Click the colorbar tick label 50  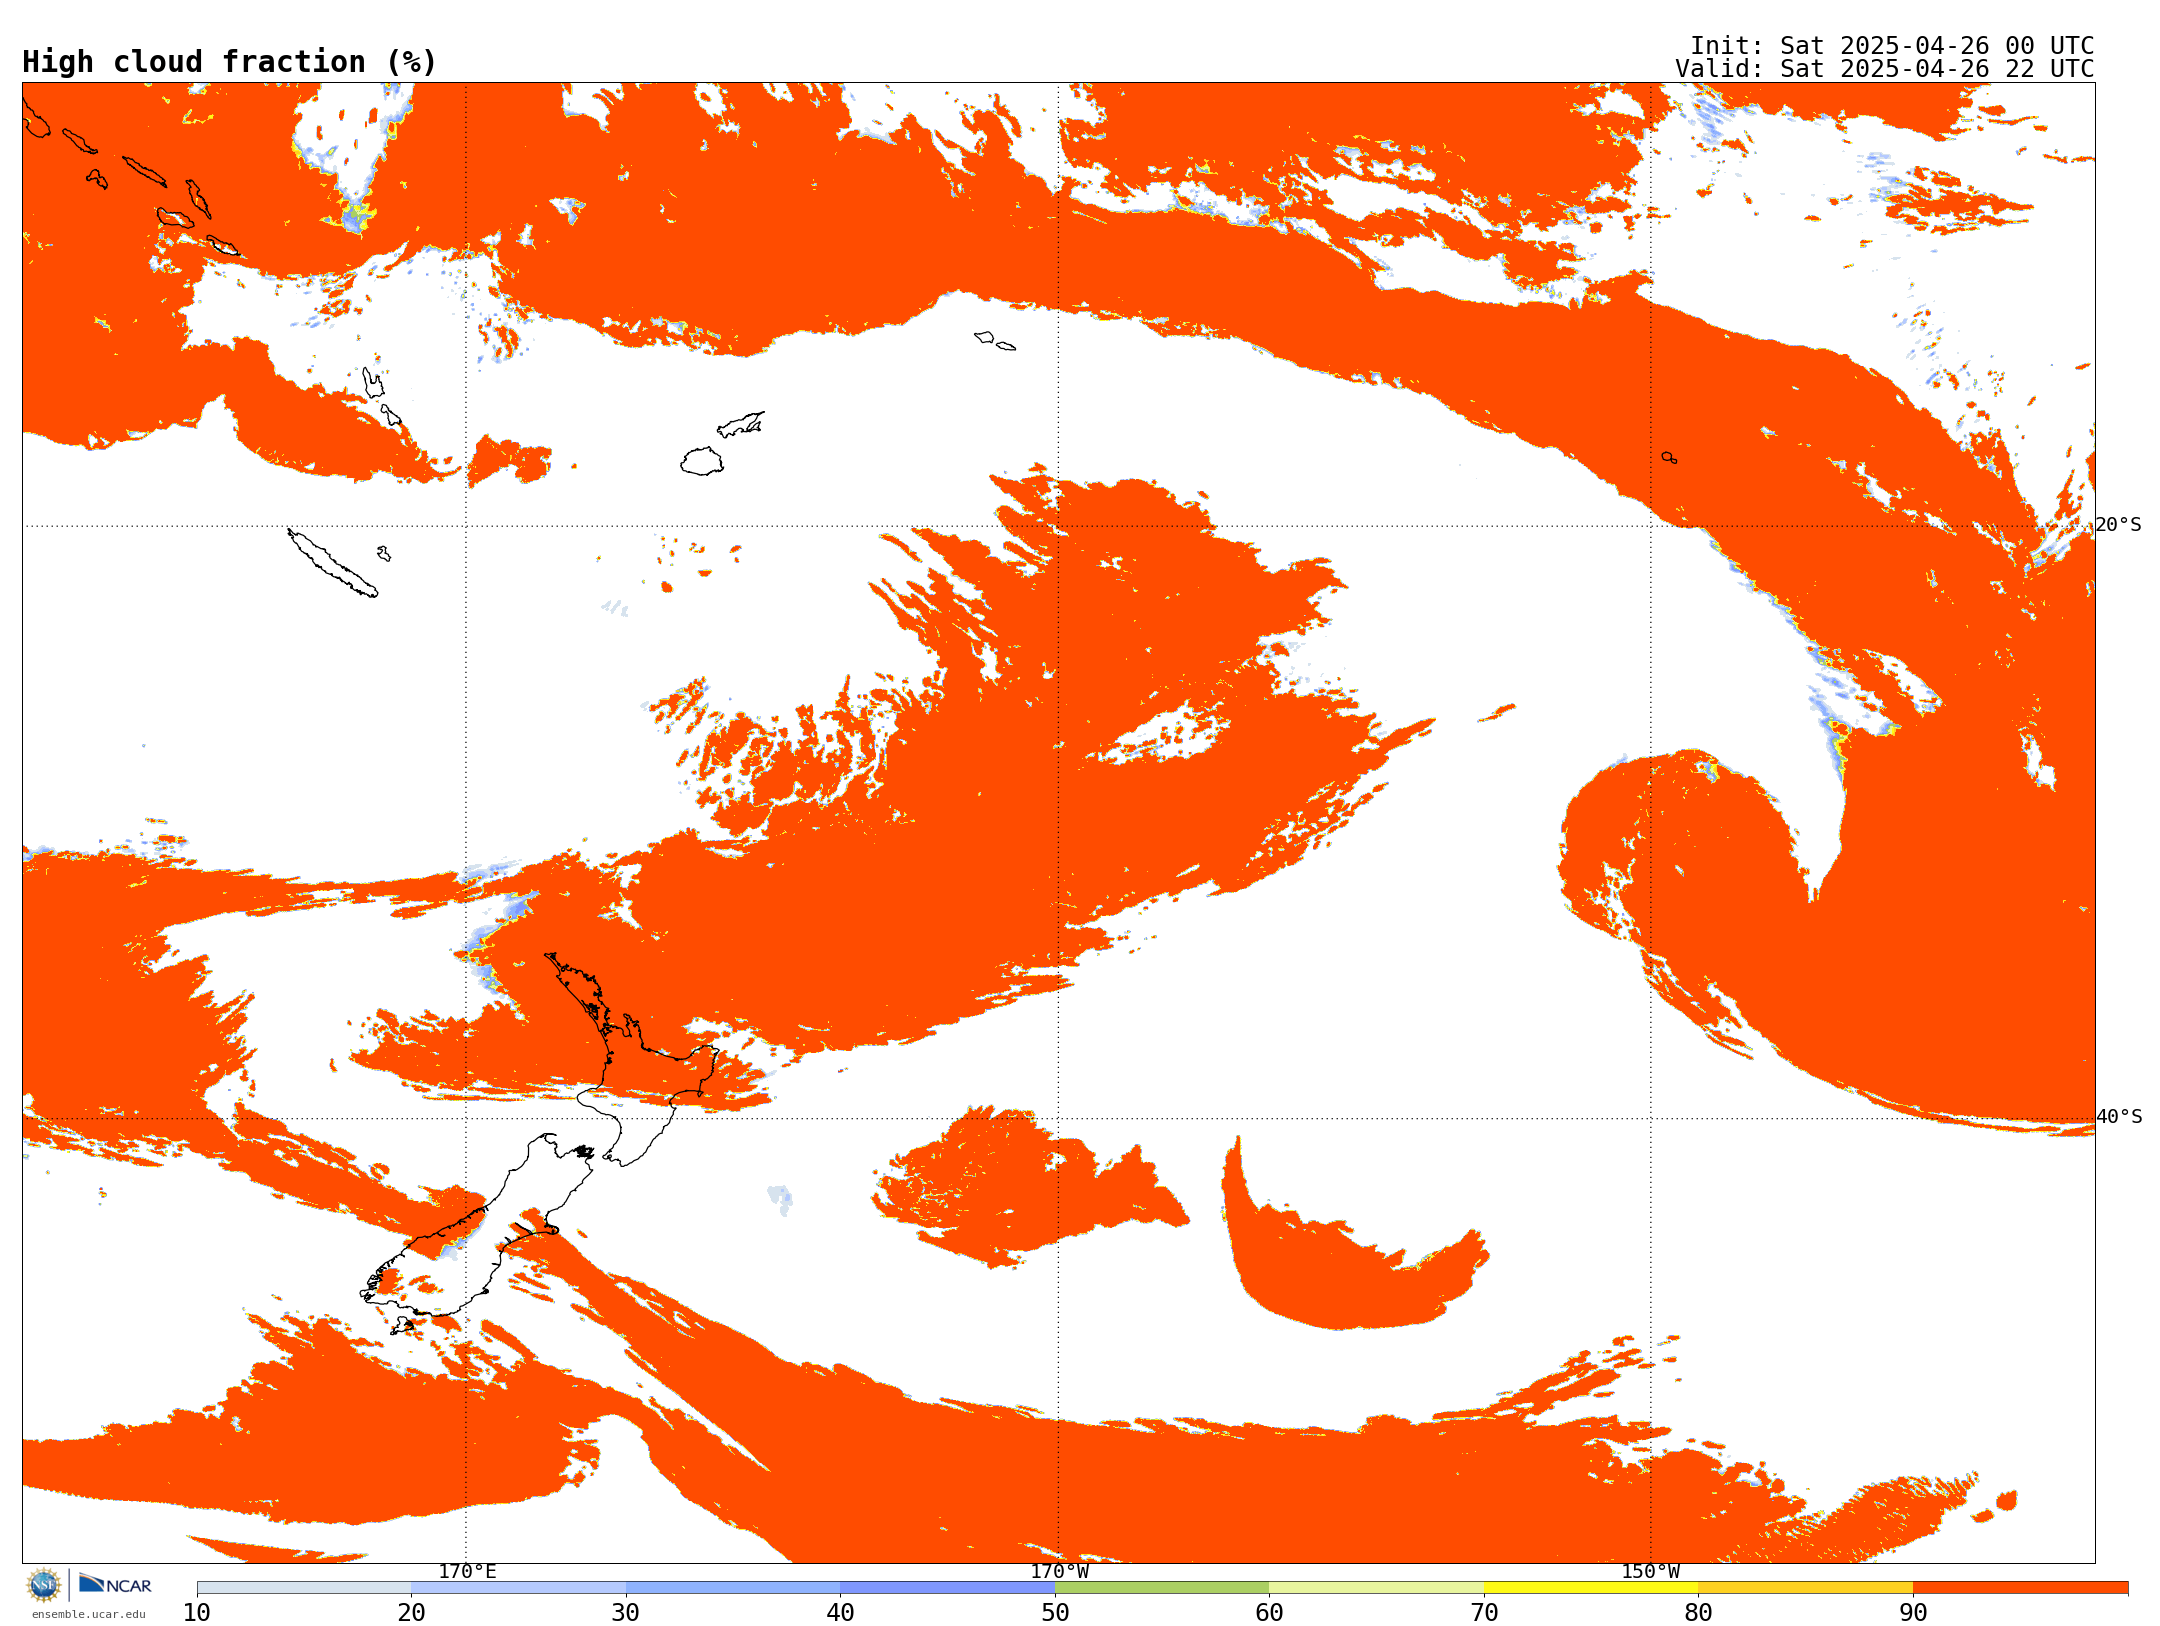pos(1055,1612)
